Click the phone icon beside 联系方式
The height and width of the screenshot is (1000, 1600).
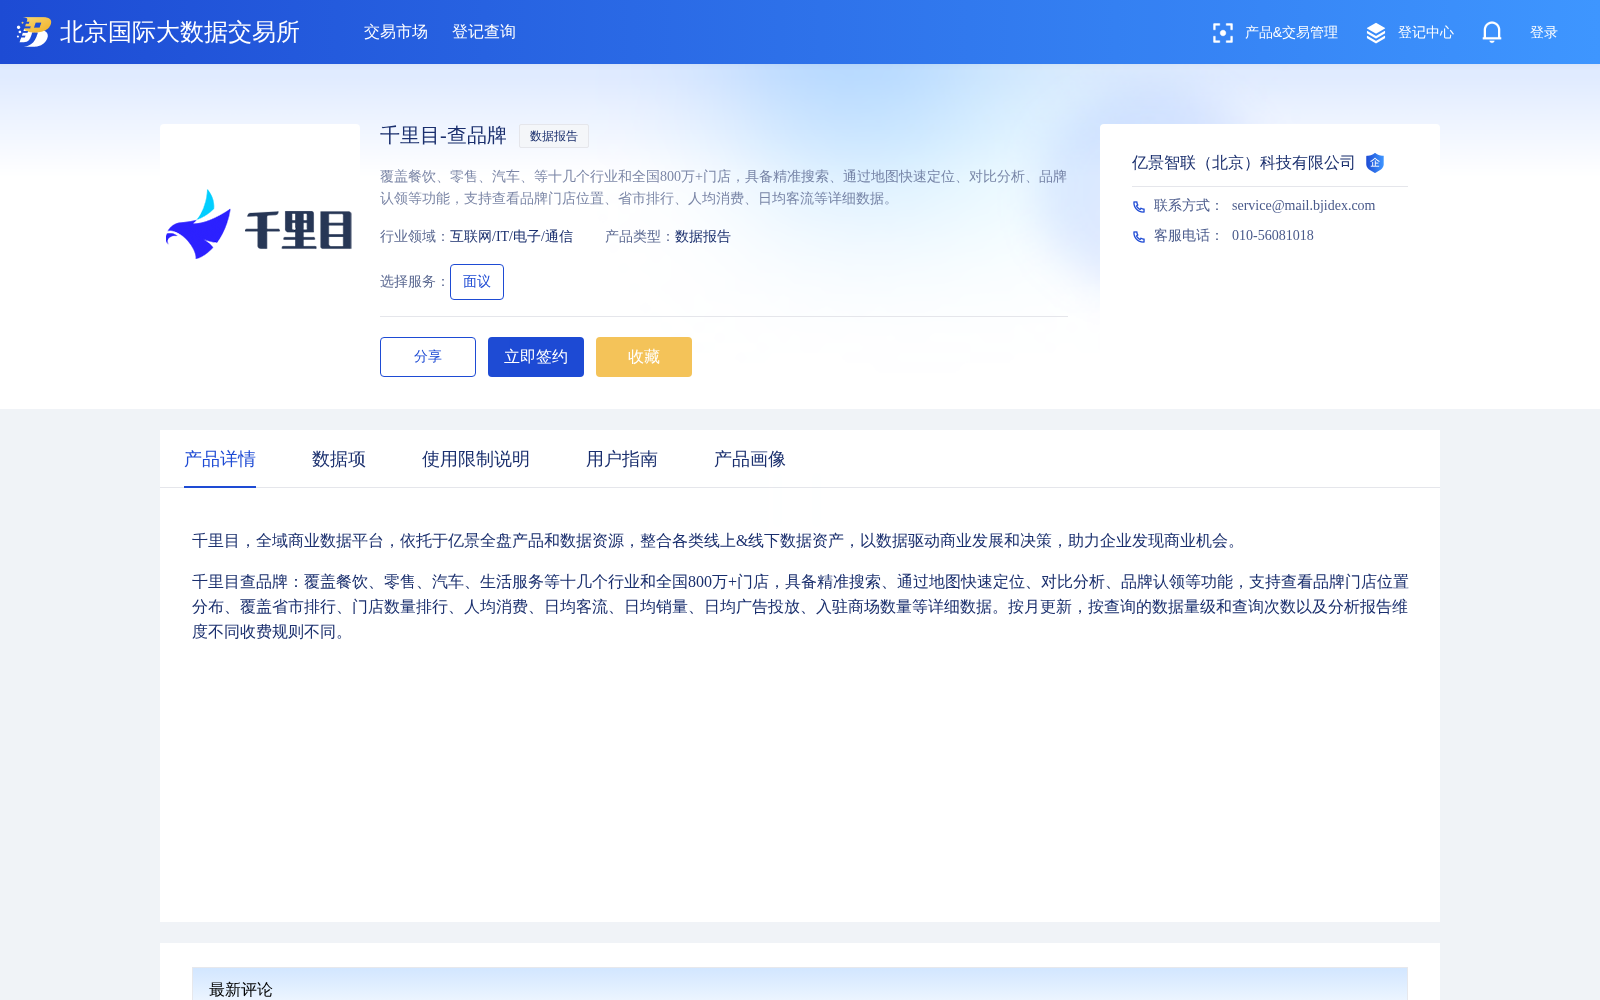(x=1138, y=206)
